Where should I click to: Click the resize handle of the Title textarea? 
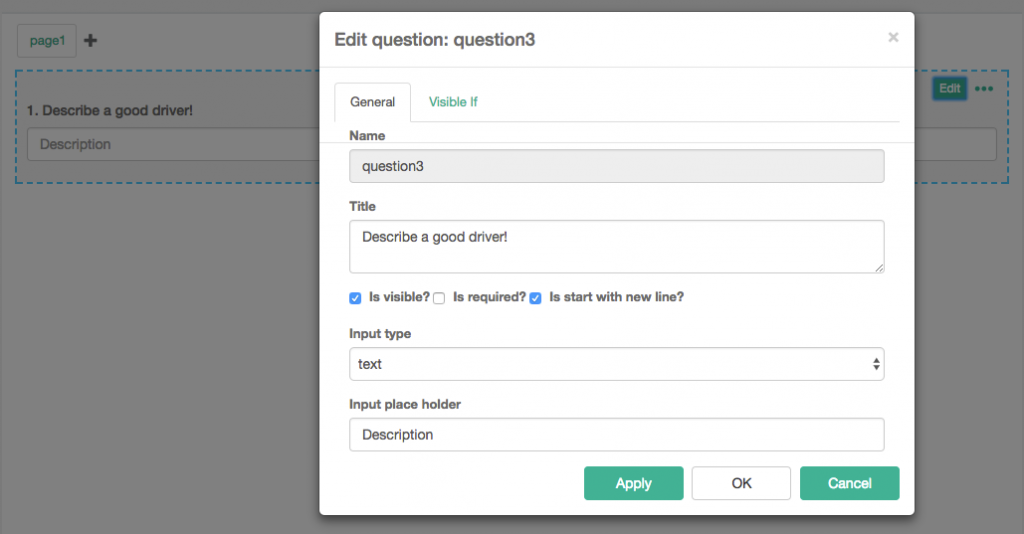pyautogui.click(x=879, y=268)
